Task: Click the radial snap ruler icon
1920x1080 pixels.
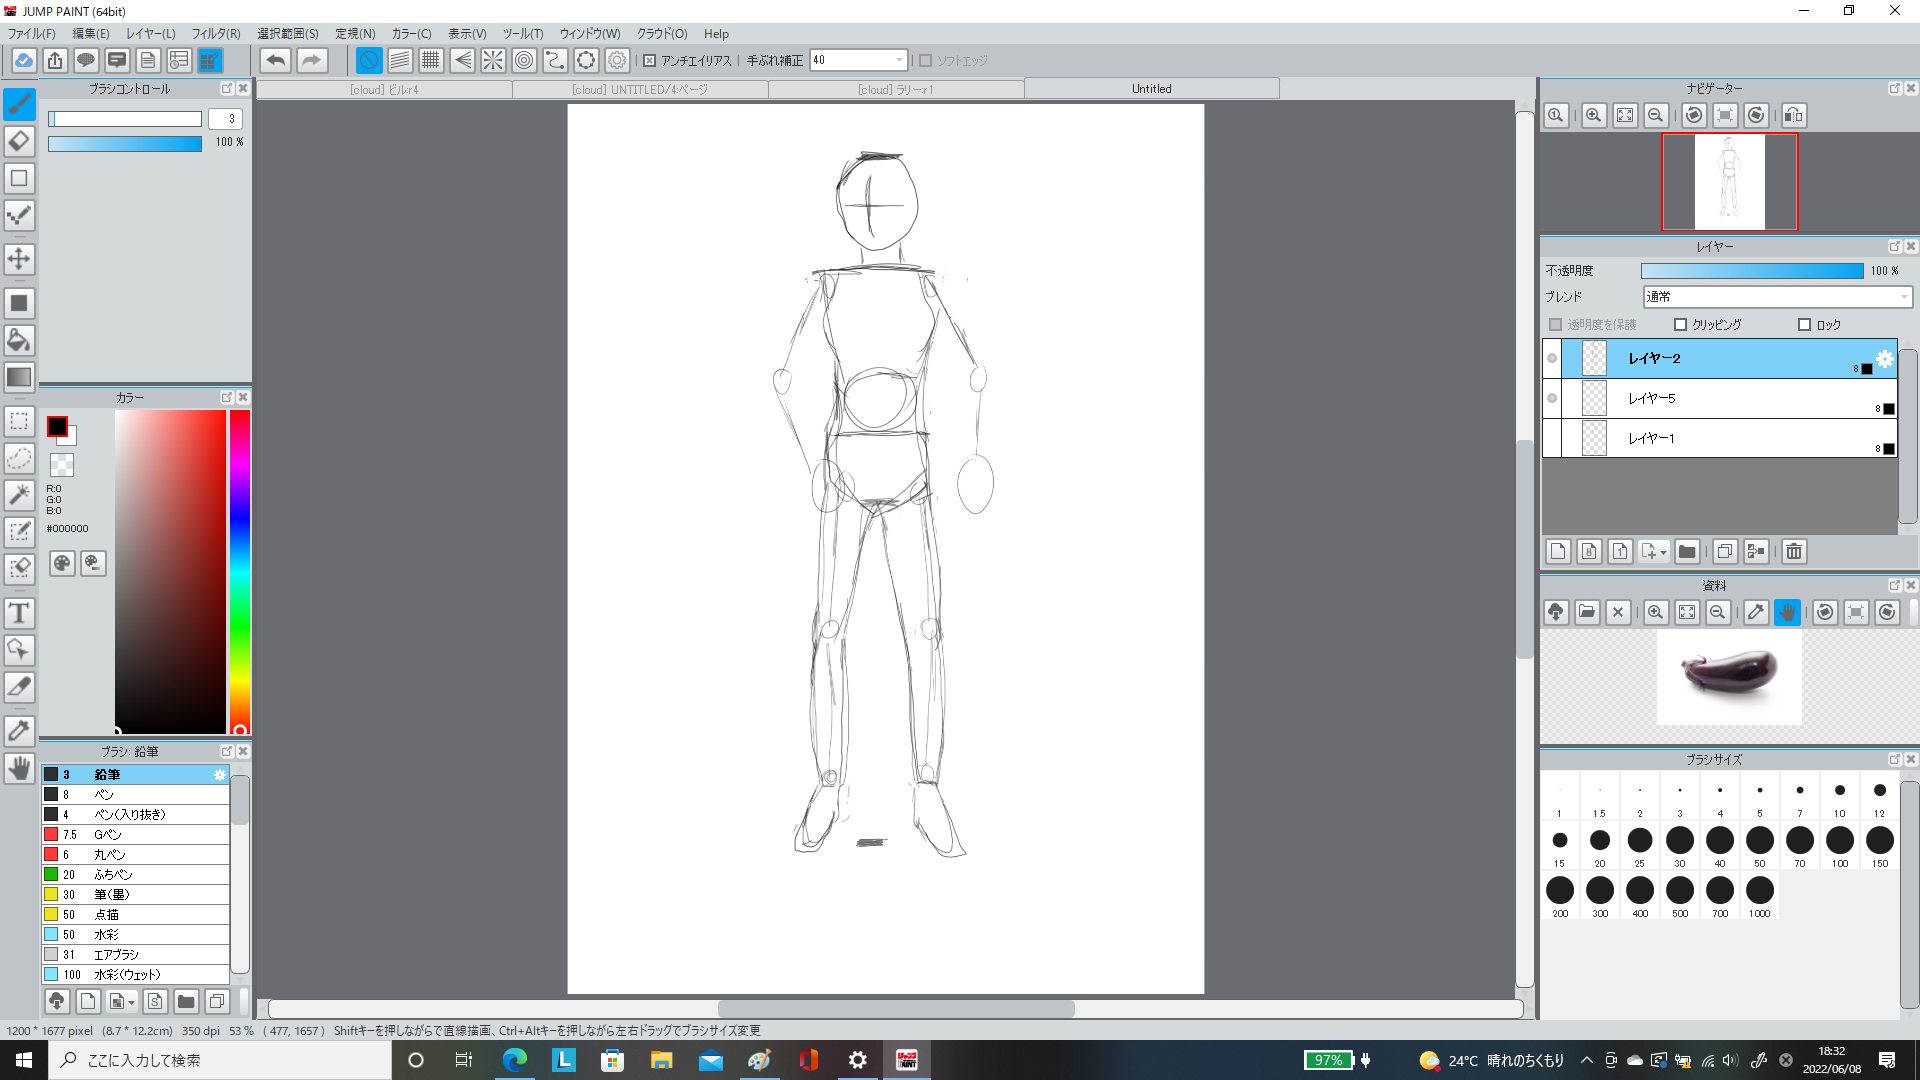Action: point(493,61)
